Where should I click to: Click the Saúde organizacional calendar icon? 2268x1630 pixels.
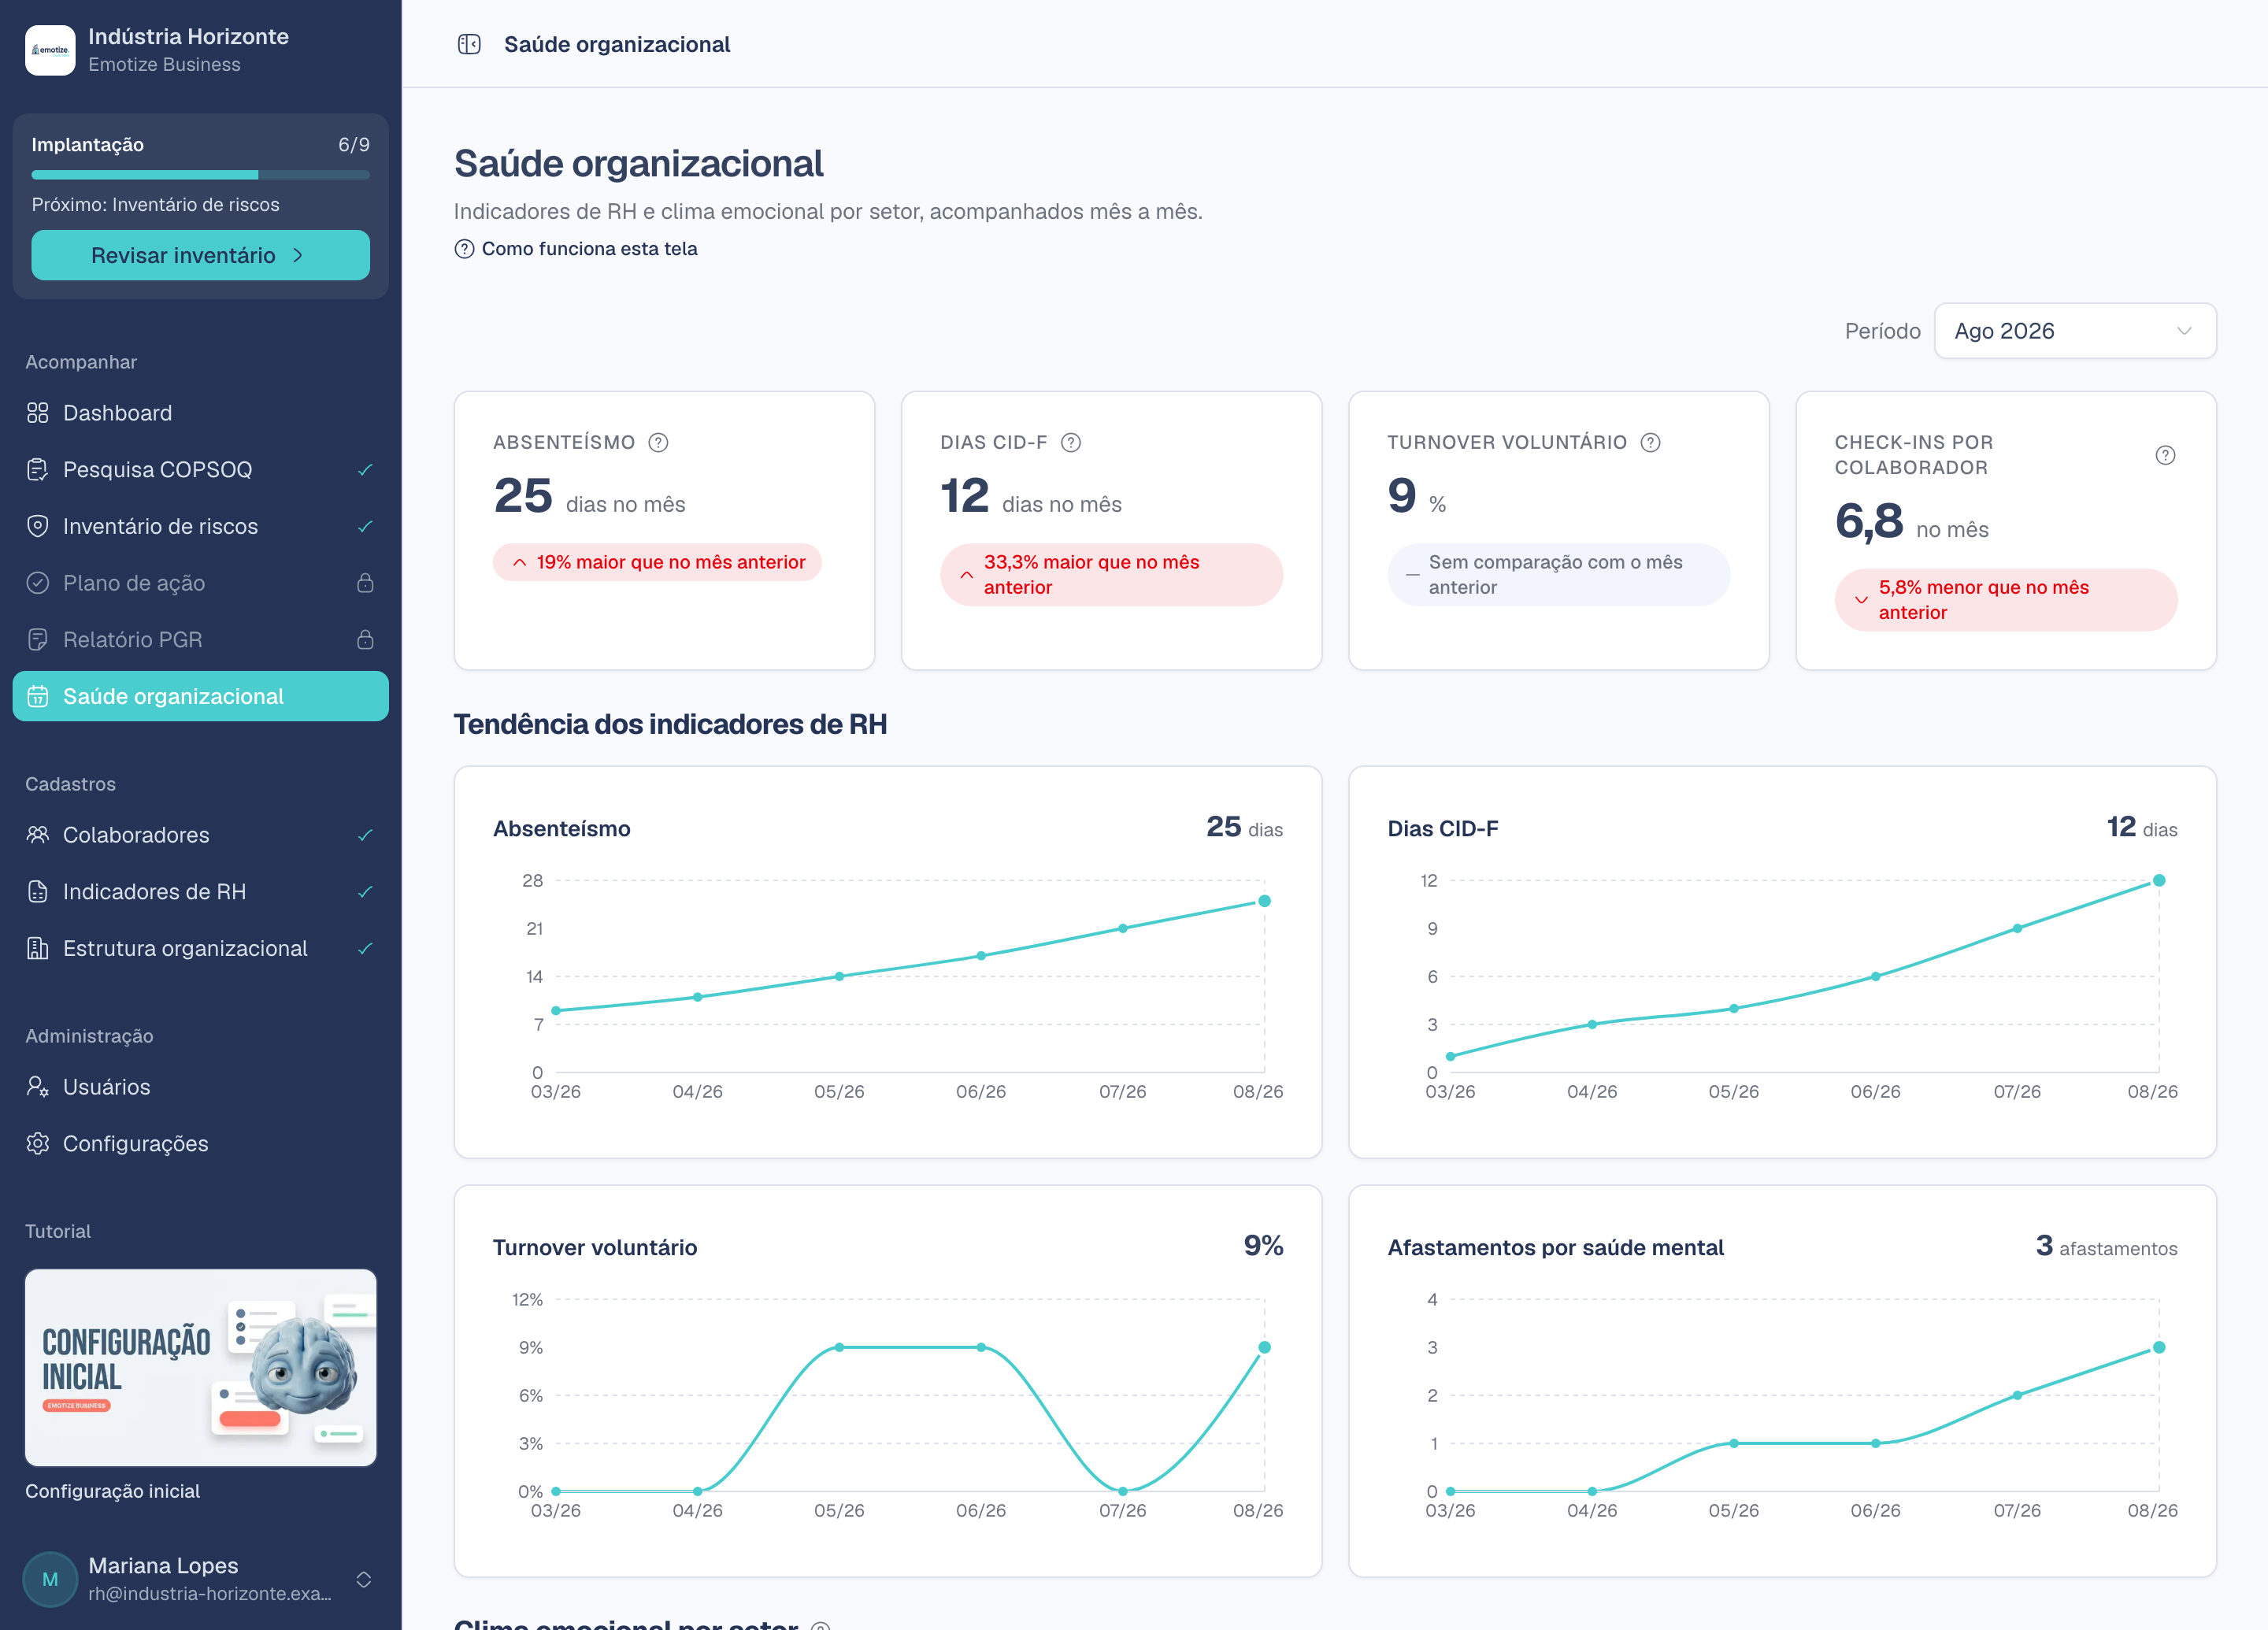(x=38, y=696)
